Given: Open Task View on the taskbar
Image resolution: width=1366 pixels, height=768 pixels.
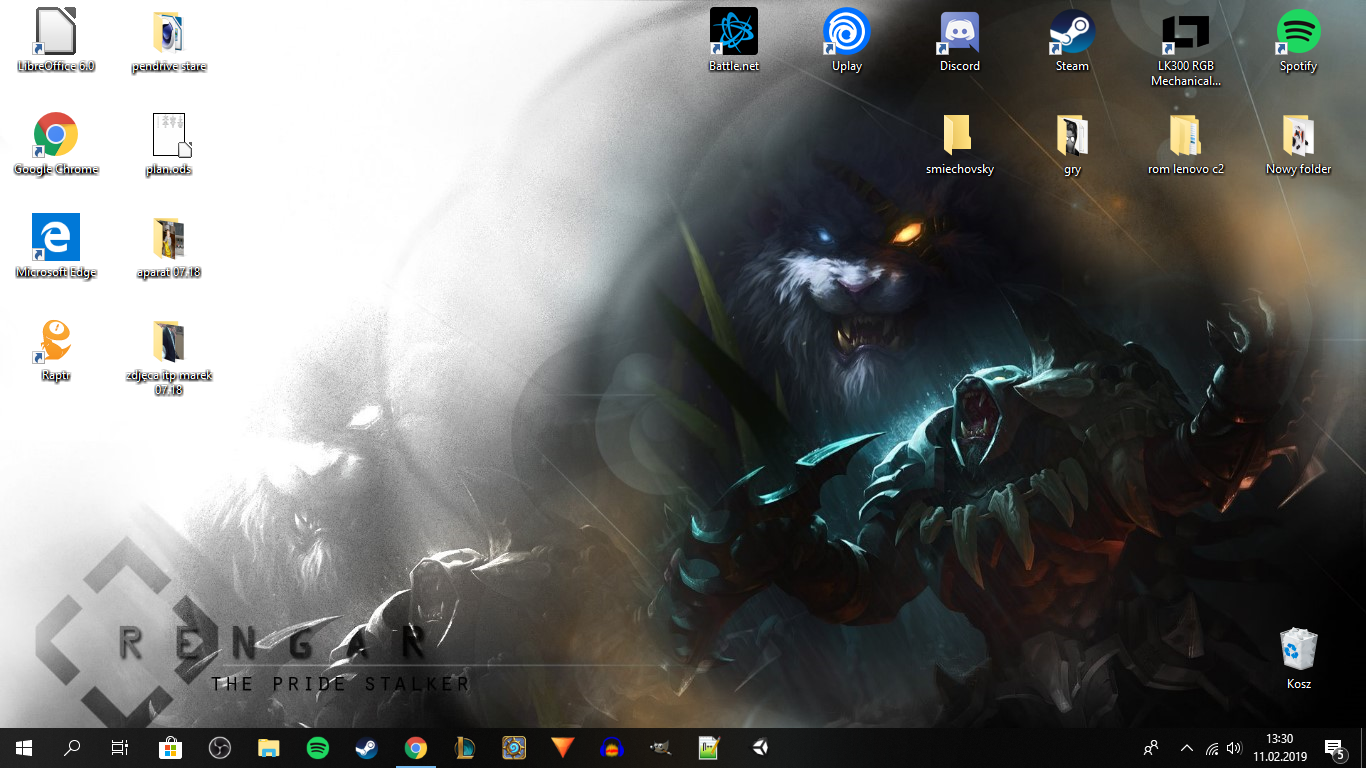Looking at the screenshot, I should [x=120, y=747].
